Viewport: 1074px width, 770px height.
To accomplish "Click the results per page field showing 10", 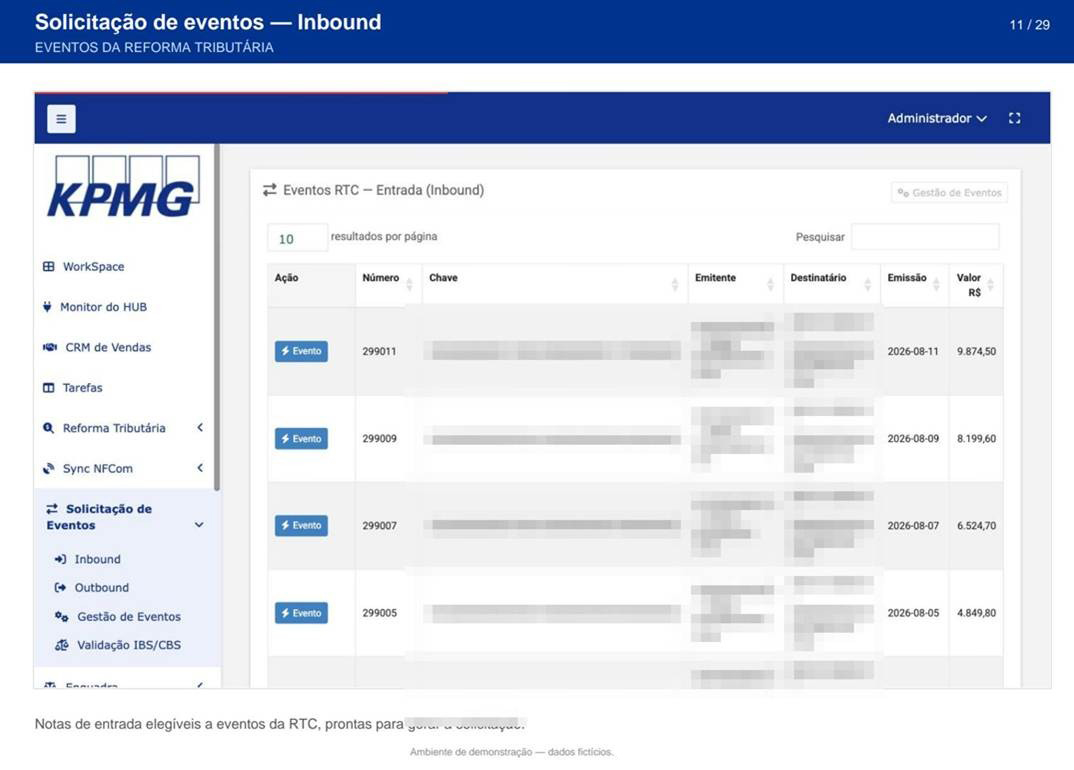I will (x=297, y=238).
